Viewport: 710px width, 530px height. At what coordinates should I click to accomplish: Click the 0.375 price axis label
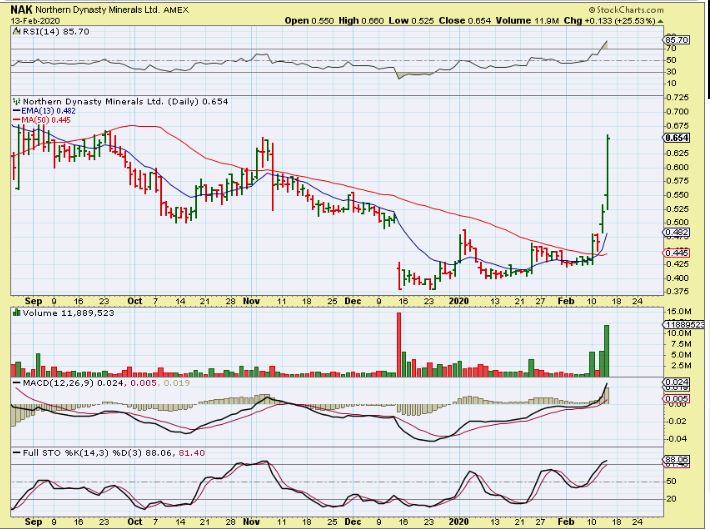tap(677, 292)
